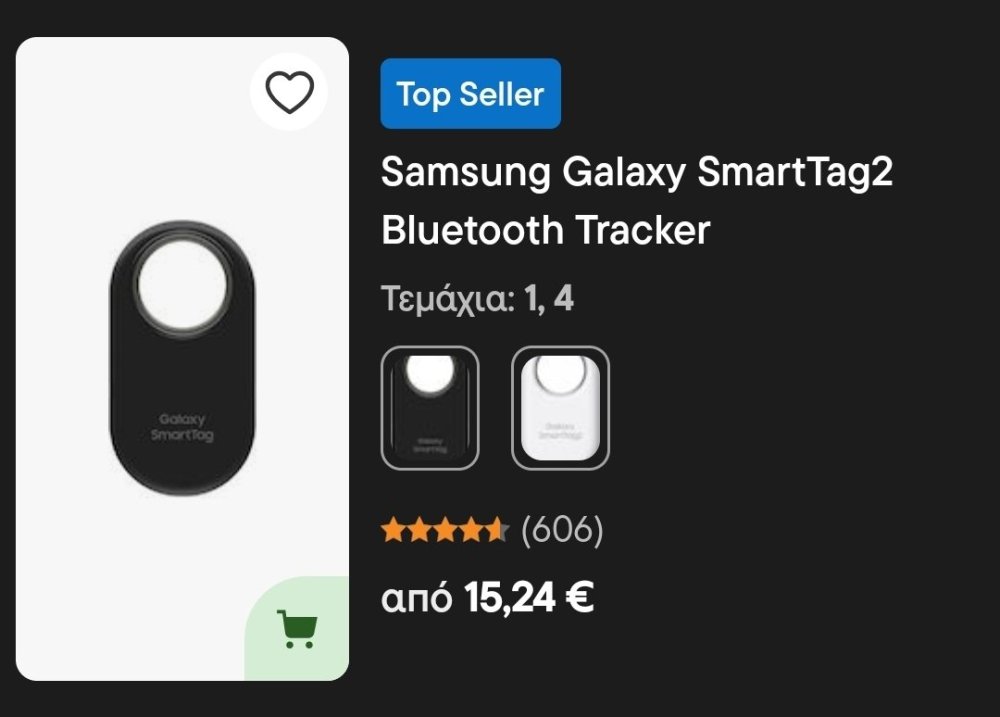This screenshot has width=1000, height=717.
Task: Click the first orange rating star
Action: click(x=393, y=530)
